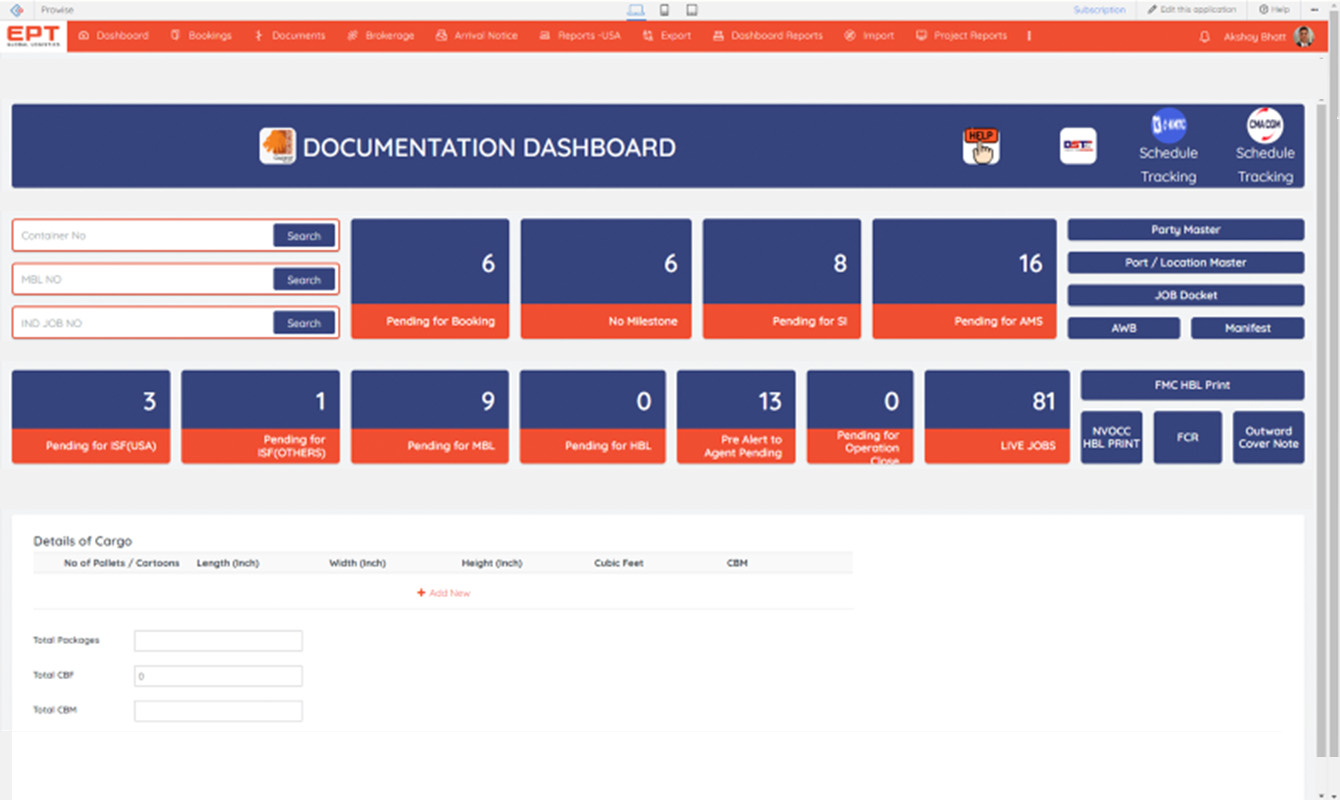This screenshot has height=800, width=1340.
Task: Open the three-dot overflow menu in navbar
Action: coord(1029,36)
